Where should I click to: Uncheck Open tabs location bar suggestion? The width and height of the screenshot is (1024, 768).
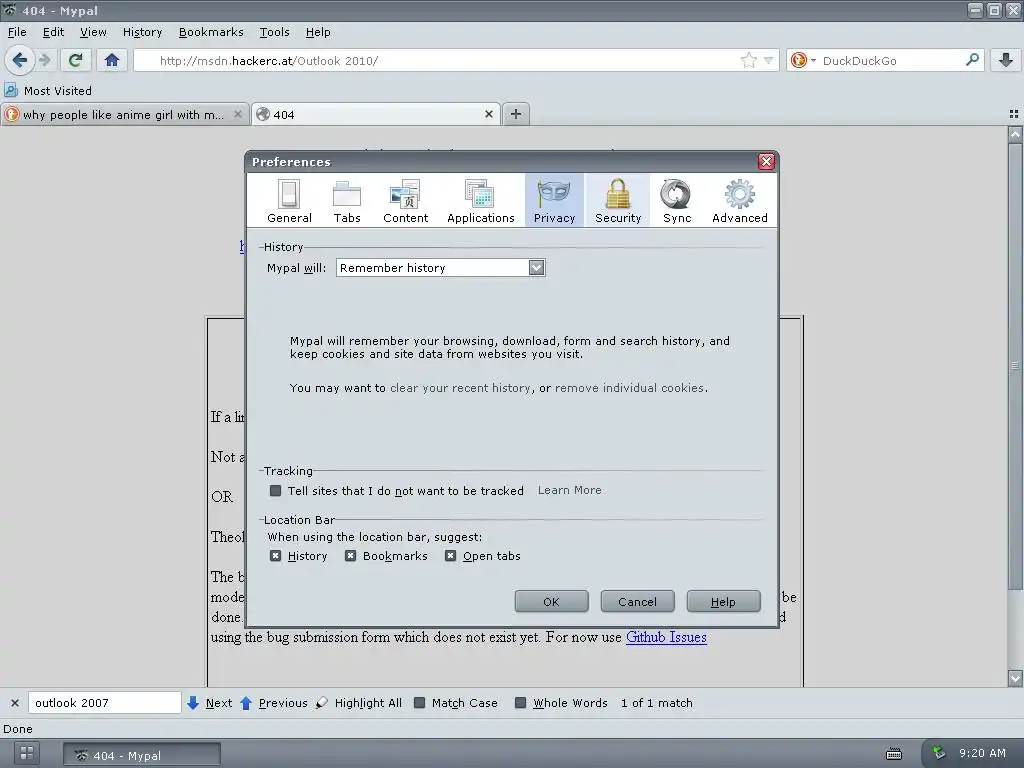coord(451,556)
